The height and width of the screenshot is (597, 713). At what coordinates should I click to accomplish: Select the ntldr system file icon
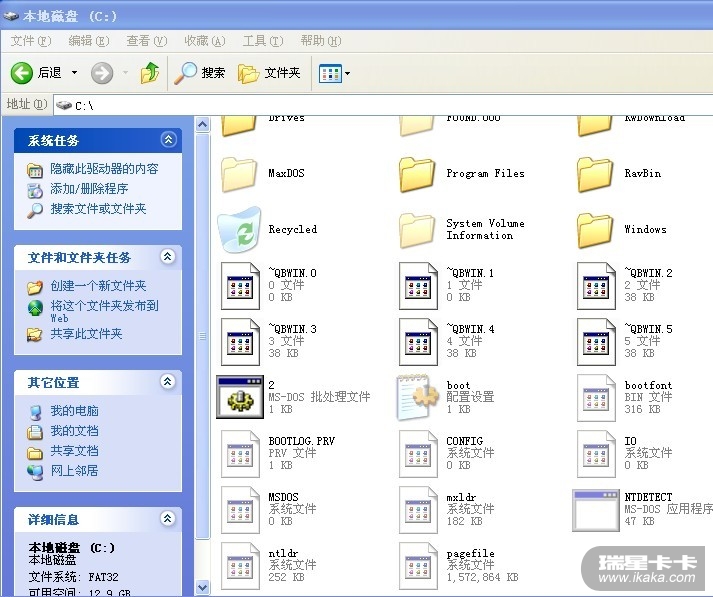[x=240, y=566]
